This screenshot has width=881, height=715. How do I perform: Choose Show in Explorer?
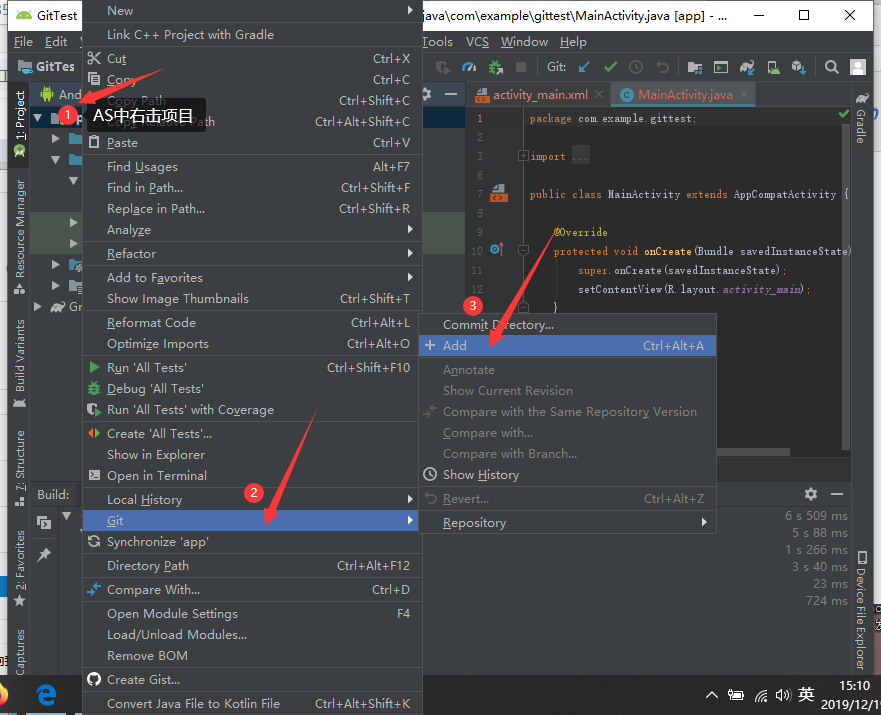251,454
